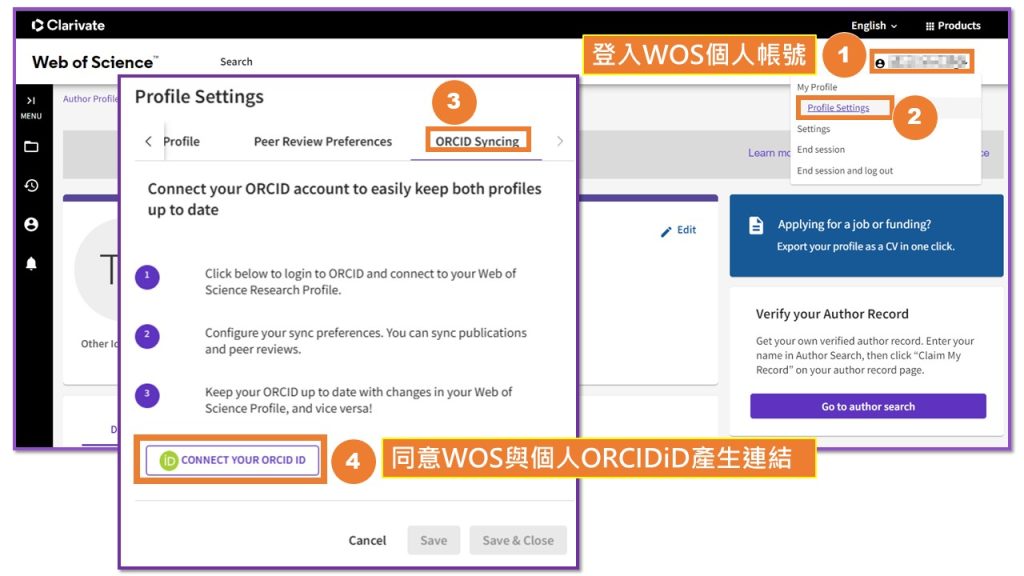This screenshot has width=1024, height=576.
Task: Click the Applying for a job or funding banner
Action: point(866,235)
